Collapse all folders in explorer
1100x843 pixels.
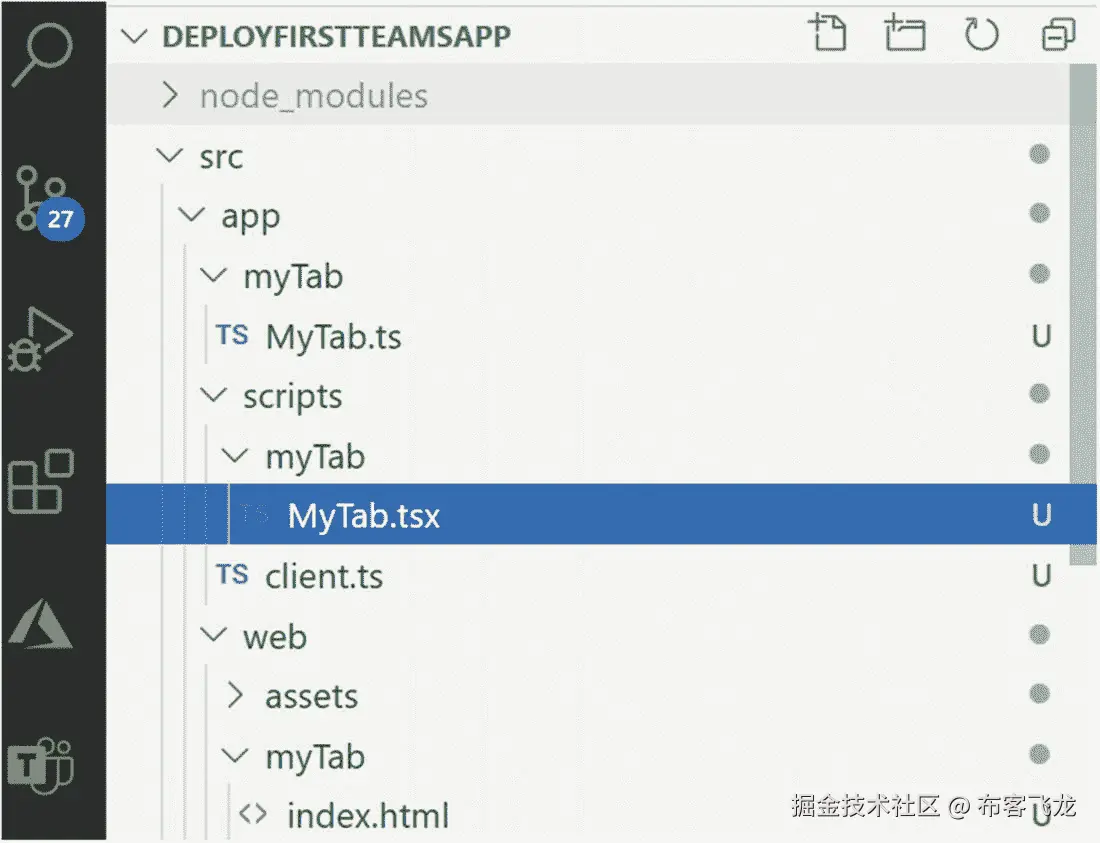(x=1057, y=36)
